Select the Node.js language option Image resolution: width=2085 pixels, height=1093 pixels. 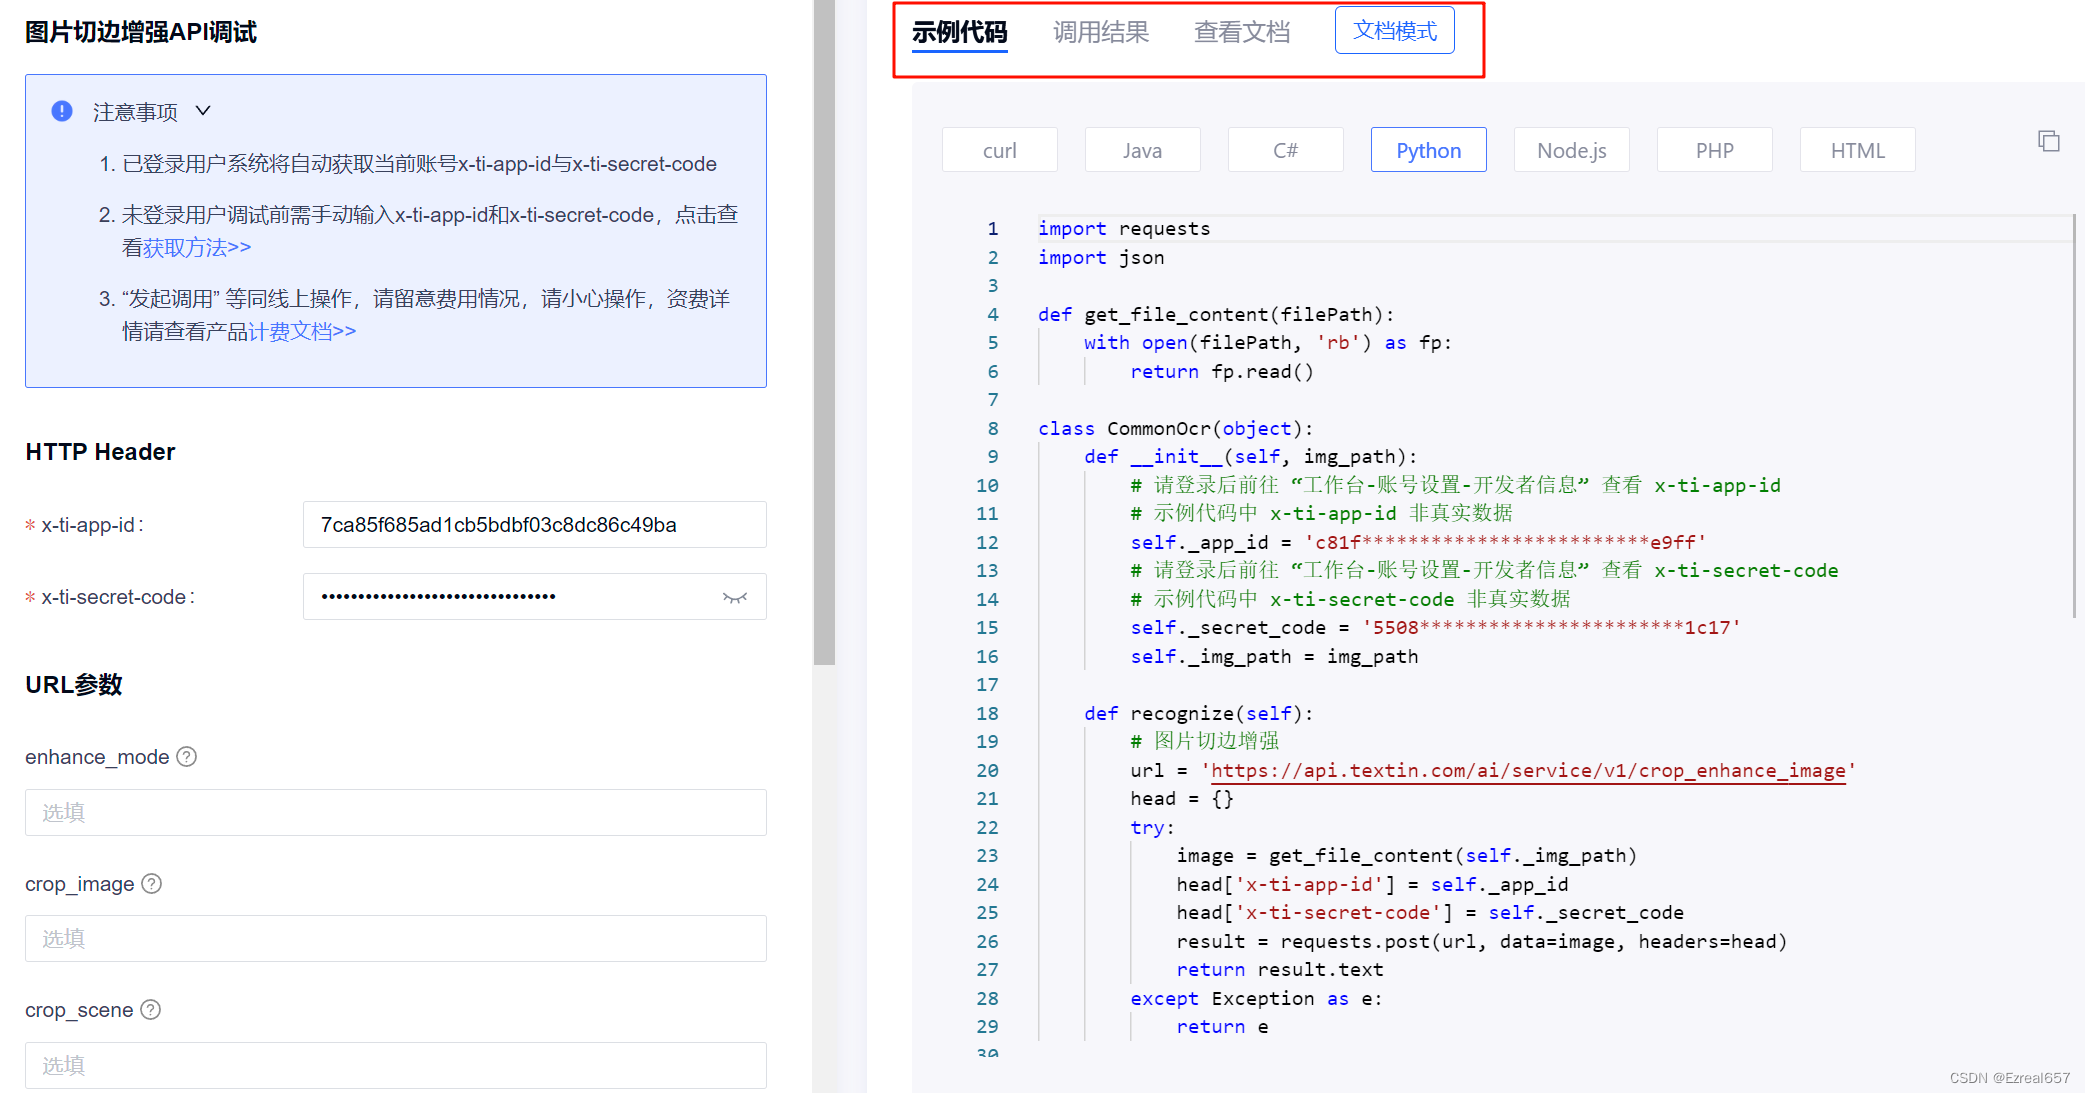[x=1571, y=149]
